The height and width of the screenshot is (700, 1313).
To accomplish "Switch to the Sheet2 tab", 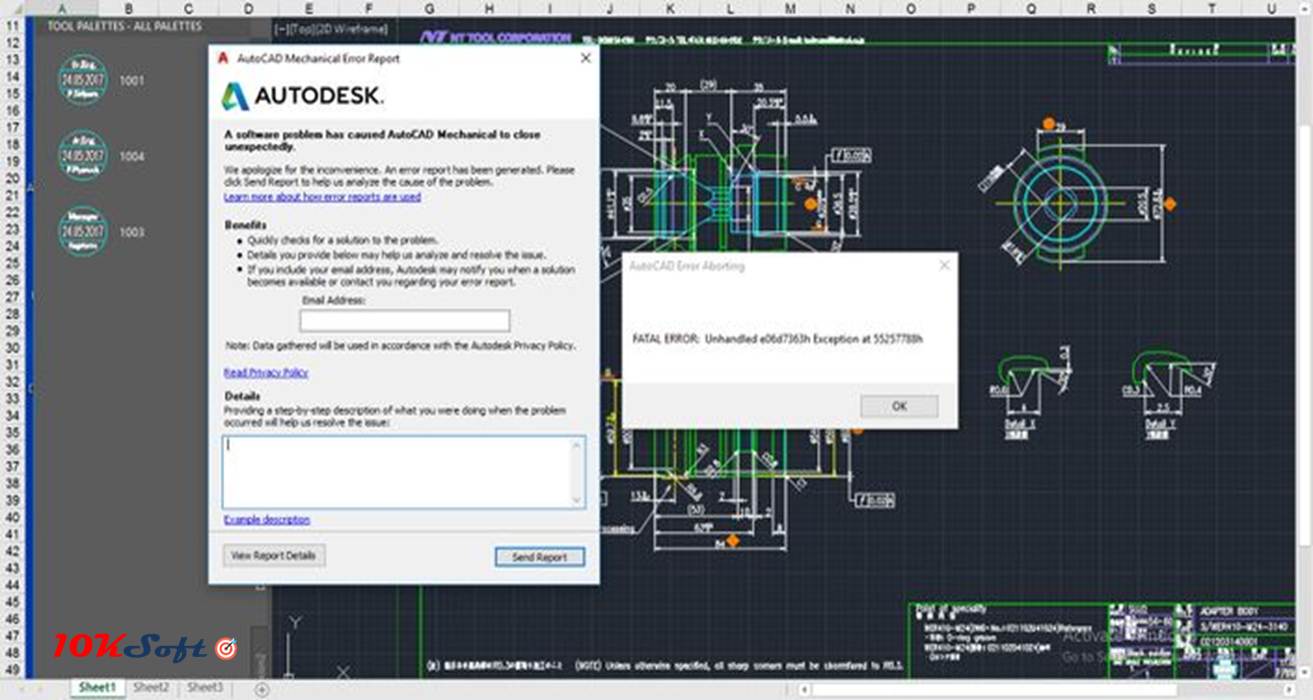I will tap(152, 688).
